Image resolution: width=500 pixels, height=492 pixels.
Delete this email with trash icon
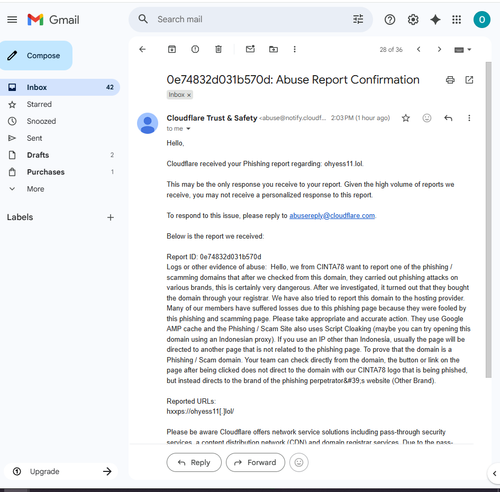click(218, 49)
